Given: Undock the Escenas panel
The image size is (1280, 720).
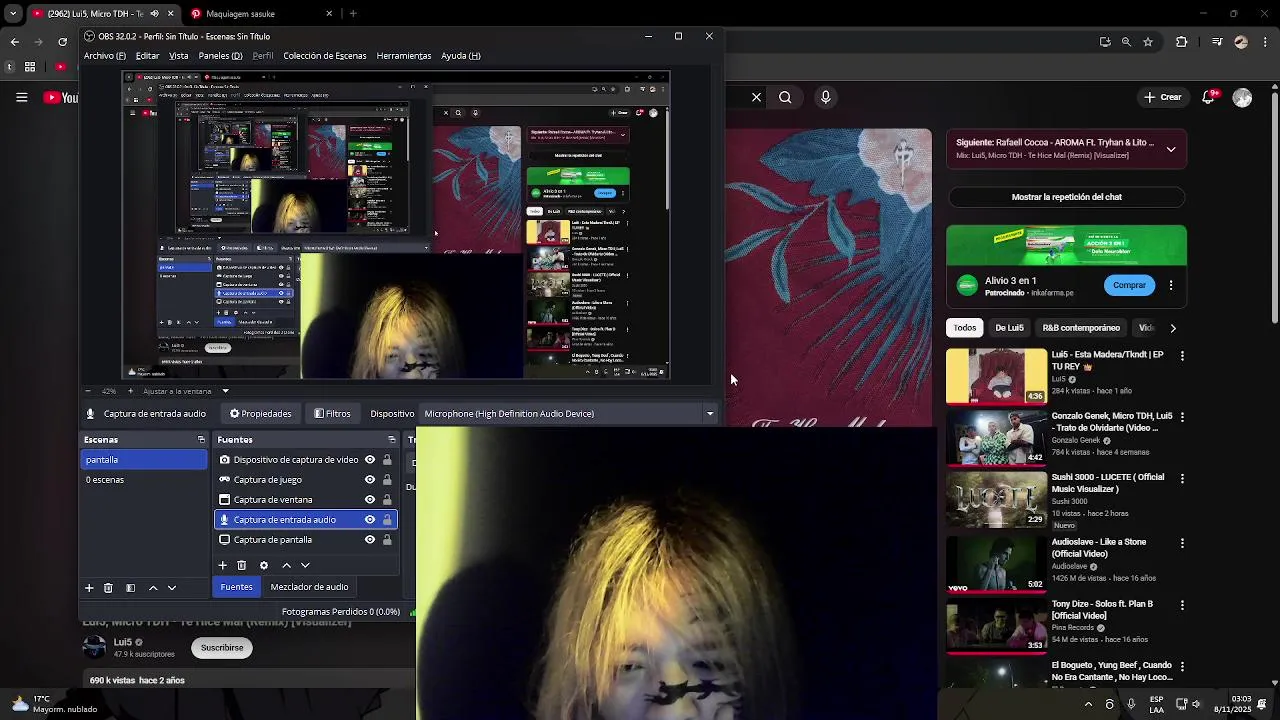Looking at the screenshot, I should 201,440.
